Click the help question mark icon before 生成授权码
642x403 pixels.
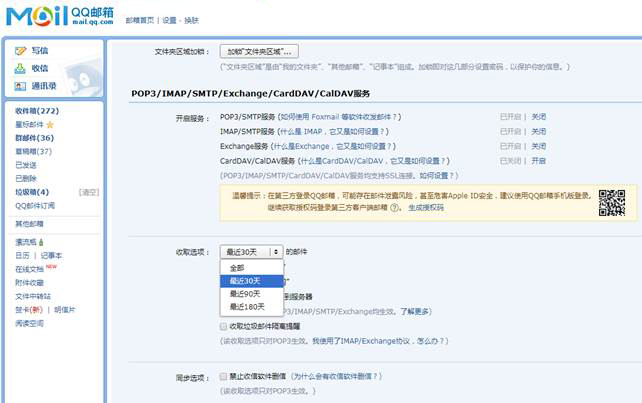395,209
